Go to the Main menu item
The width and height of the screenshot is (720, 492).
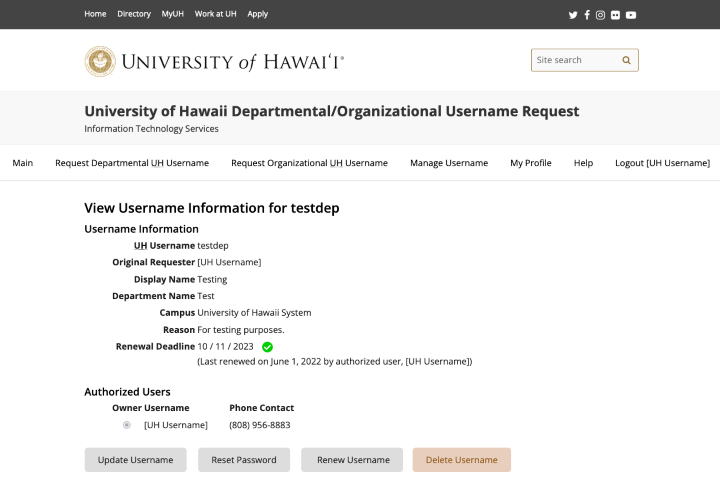pos(22,163)
